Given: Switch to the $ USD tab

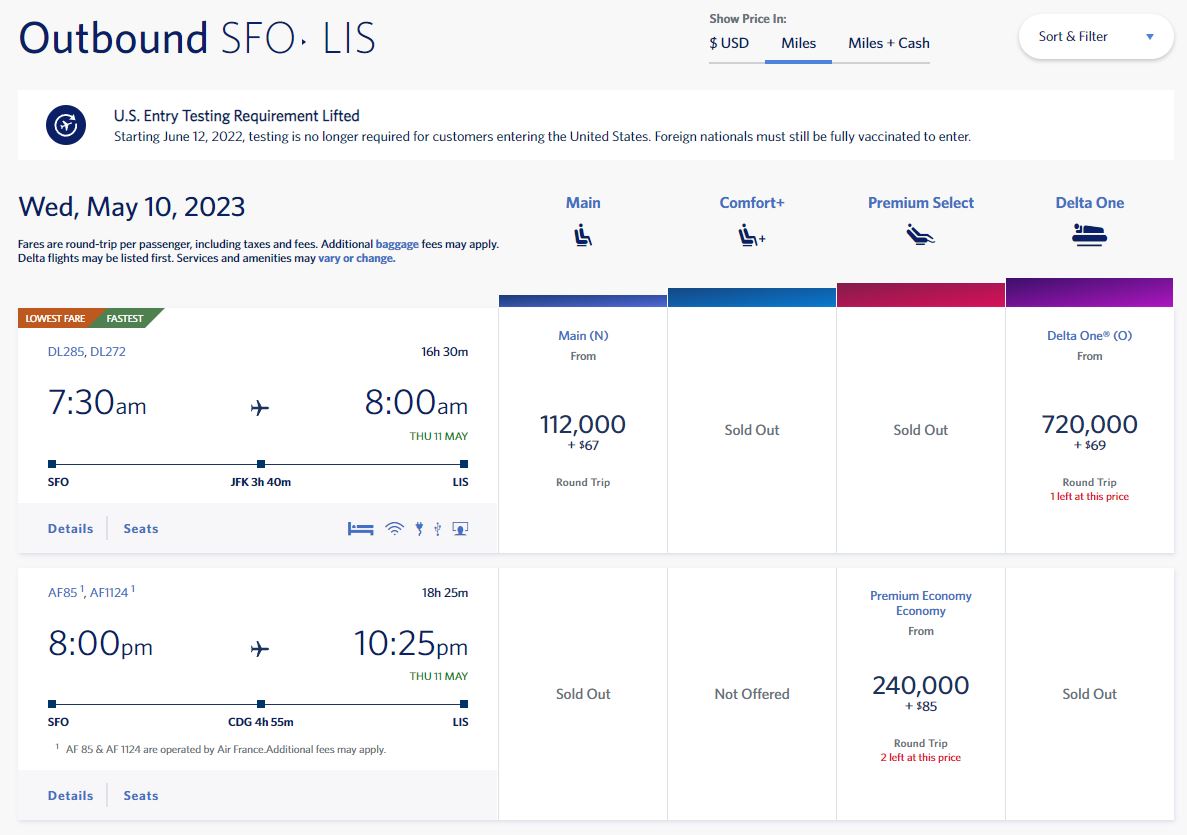Looking at the screenshot, I should pos(731,43).
